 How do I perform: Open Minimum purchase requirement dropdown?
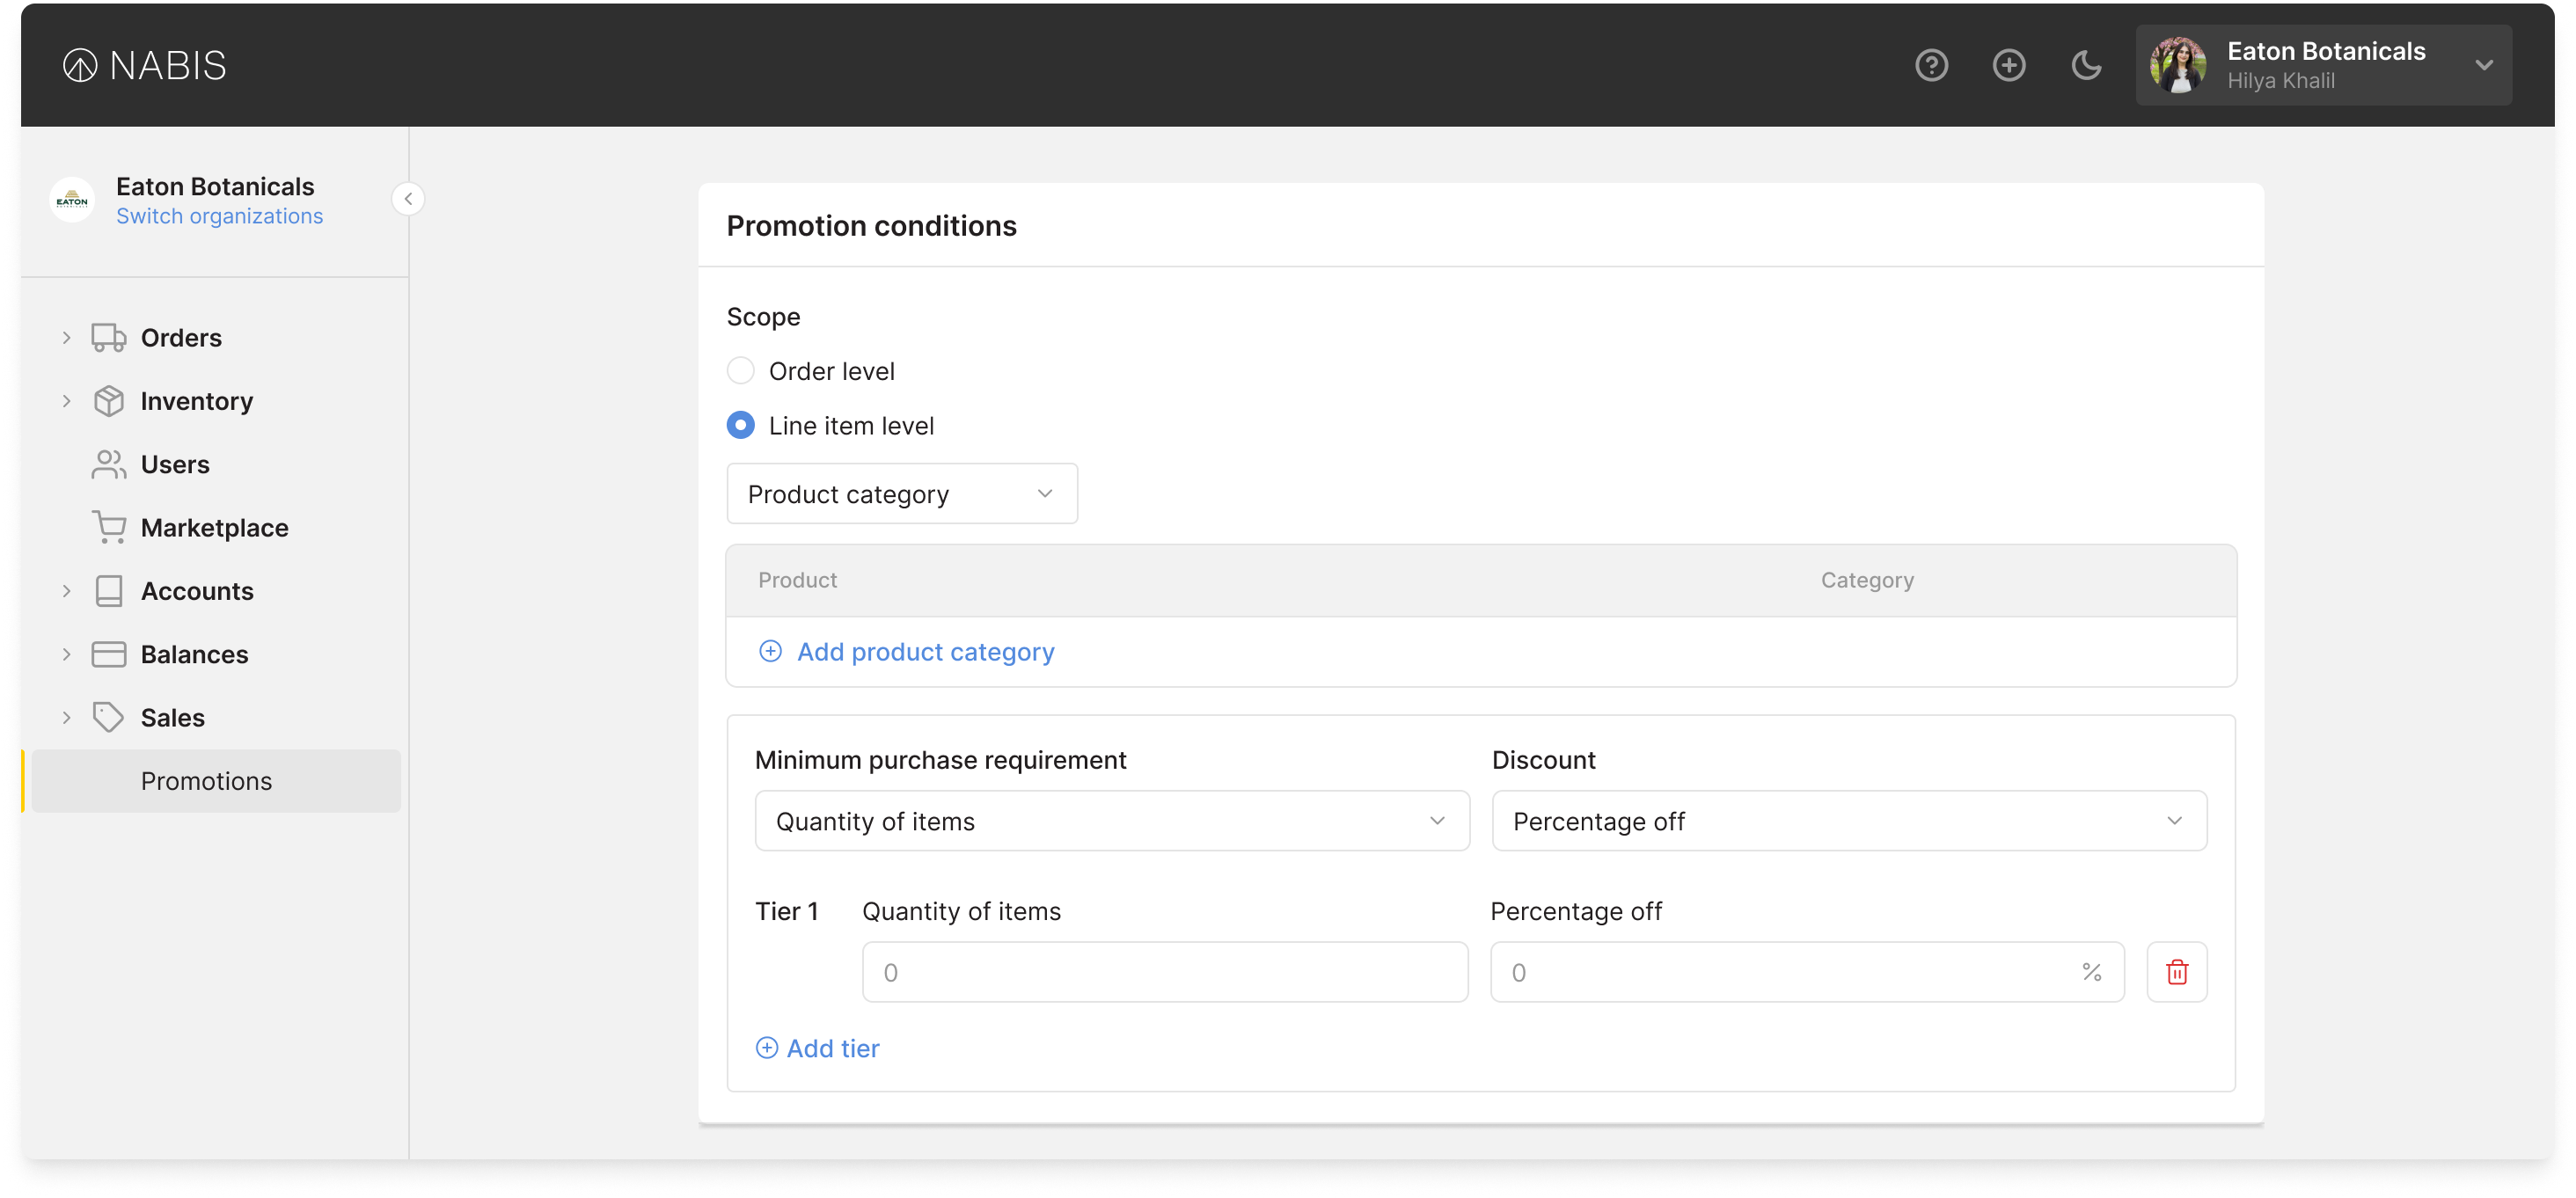click(1111, 820)
